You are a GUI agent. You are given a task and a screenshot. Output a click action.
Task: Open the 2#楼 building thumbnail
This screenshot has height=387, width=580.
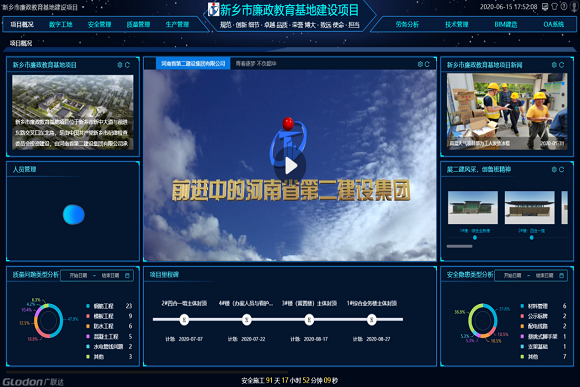tap(530, 208)
